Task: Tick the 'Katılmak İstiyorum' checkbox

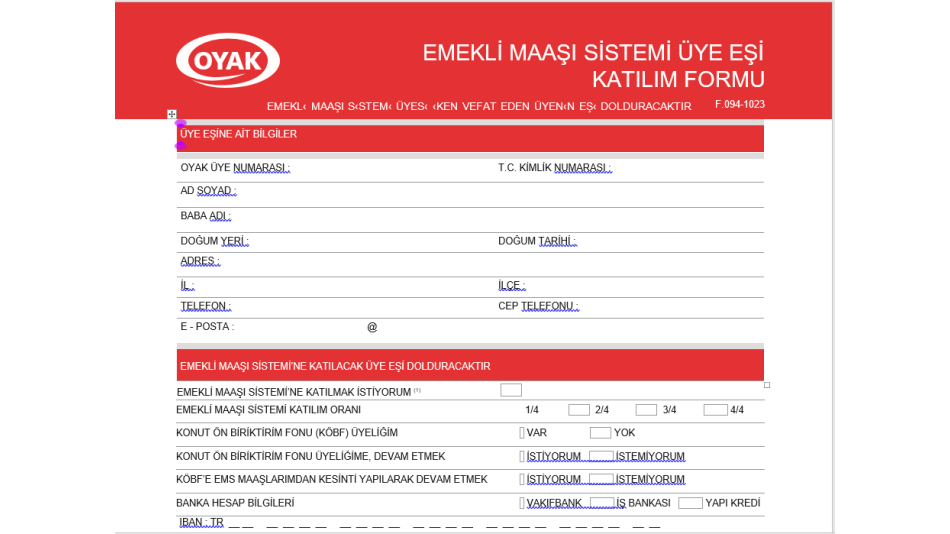Action: tap(511, 390)
